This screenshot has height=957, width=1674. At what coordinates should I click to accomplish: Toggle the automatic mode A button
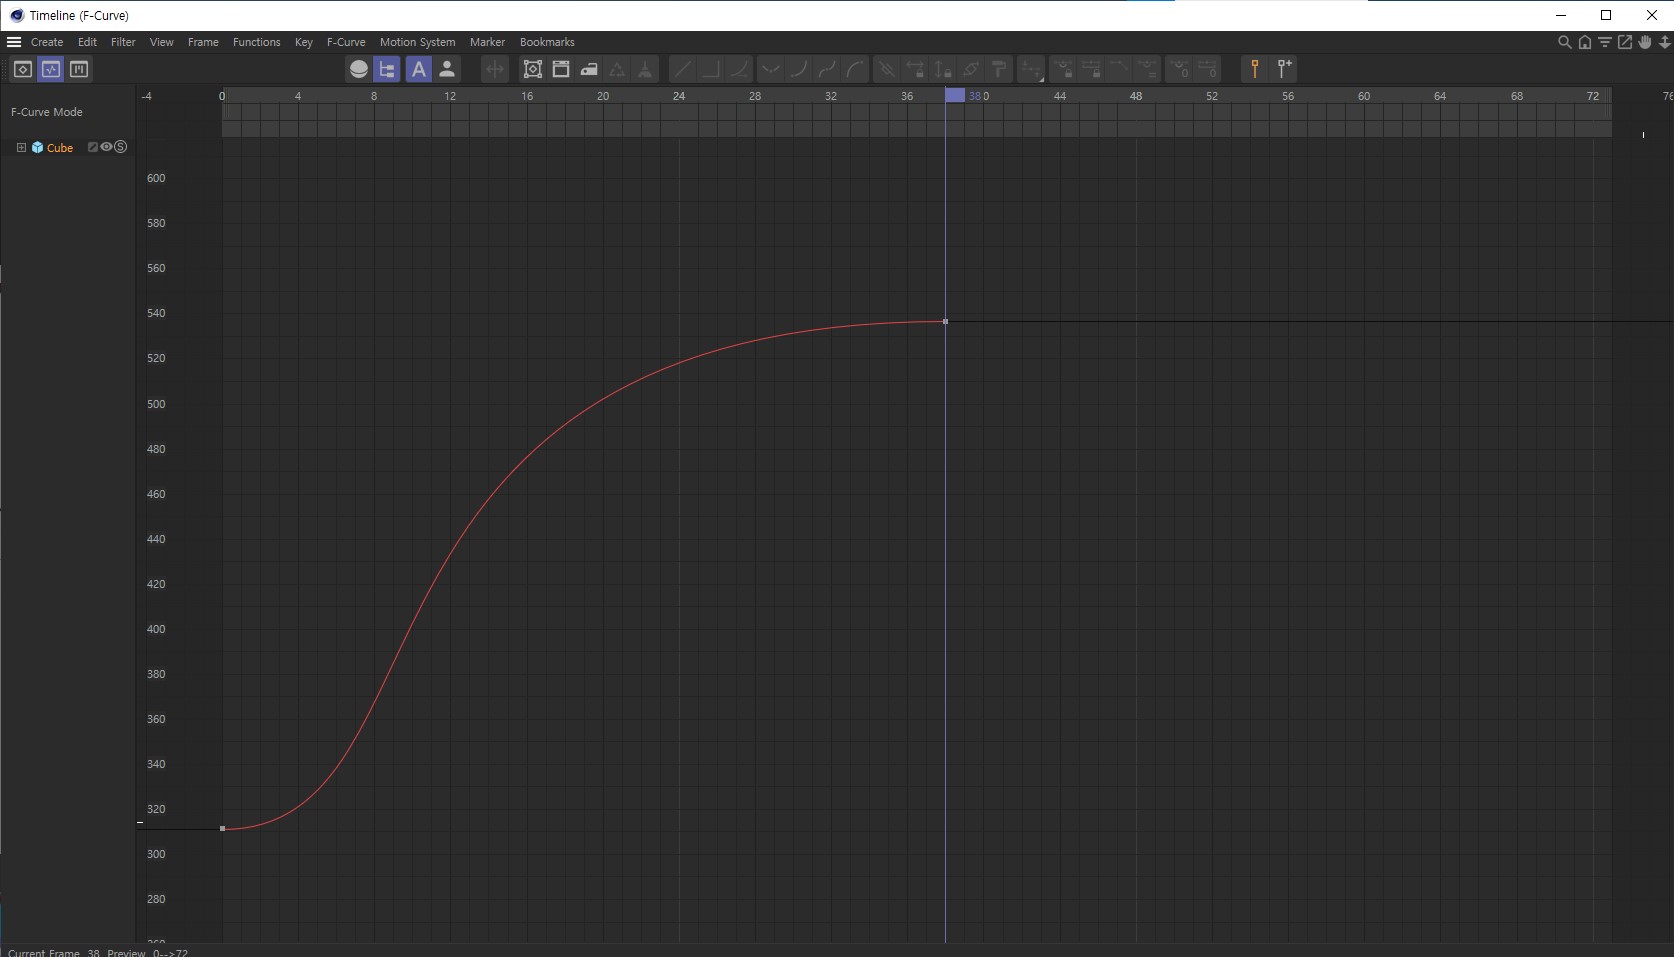pyautogui.click(x=418, y=69)
